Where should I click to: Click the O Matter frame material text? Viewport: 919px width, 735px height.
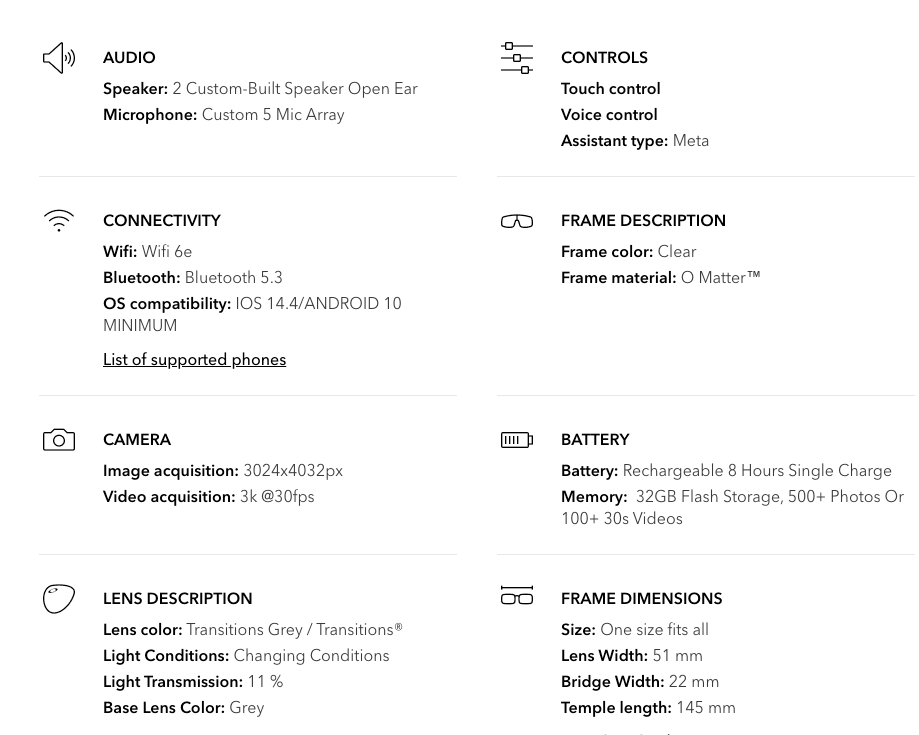click(720, 278)
